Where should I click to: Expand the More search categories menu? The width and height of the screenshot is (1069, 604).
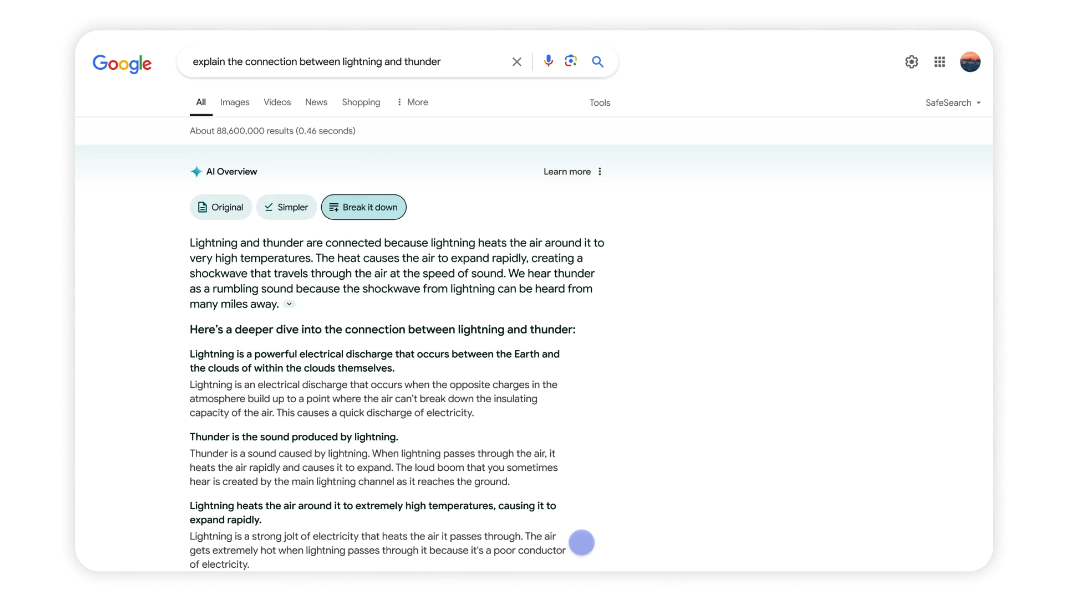[x=412, y=102]
